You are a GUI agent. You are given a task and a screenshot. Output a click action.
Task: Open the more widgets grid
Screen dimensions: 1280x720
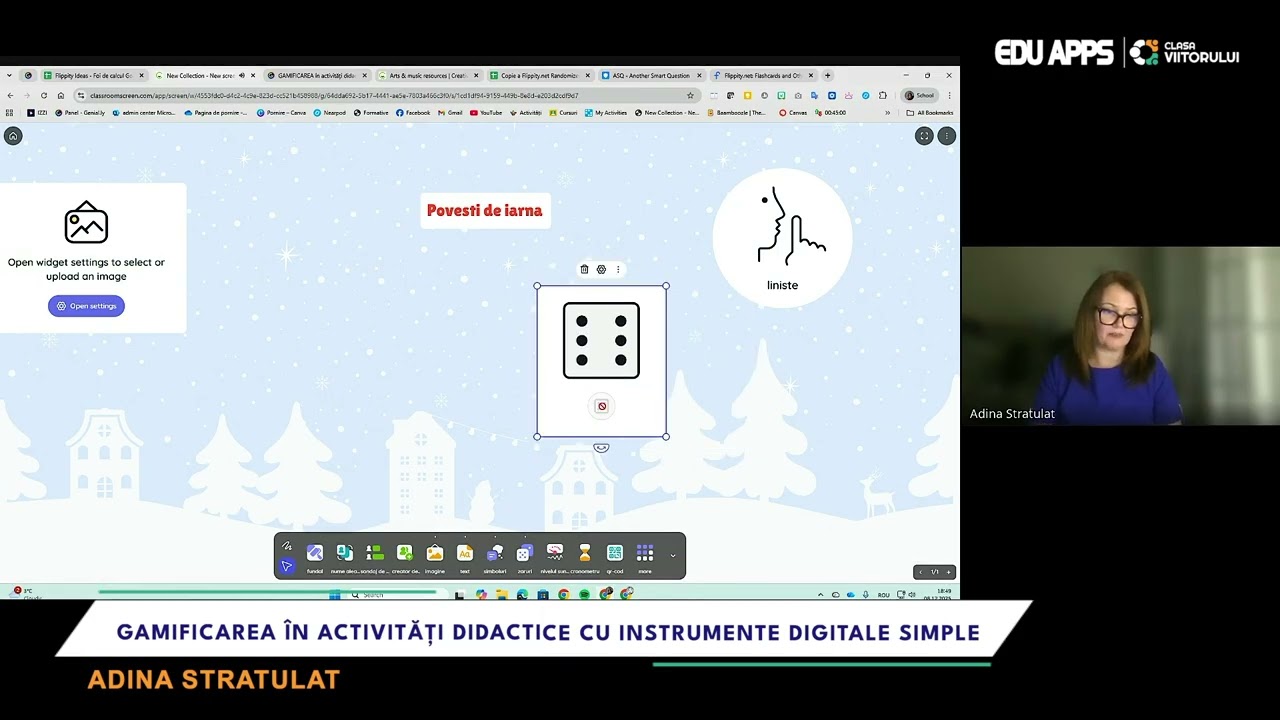point(645,557)
